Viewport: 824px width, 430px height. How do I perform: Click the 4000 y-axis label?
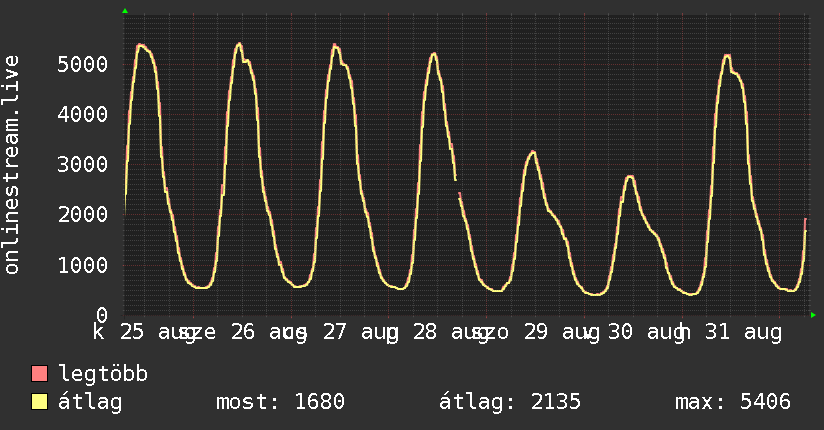coord(83,114)
